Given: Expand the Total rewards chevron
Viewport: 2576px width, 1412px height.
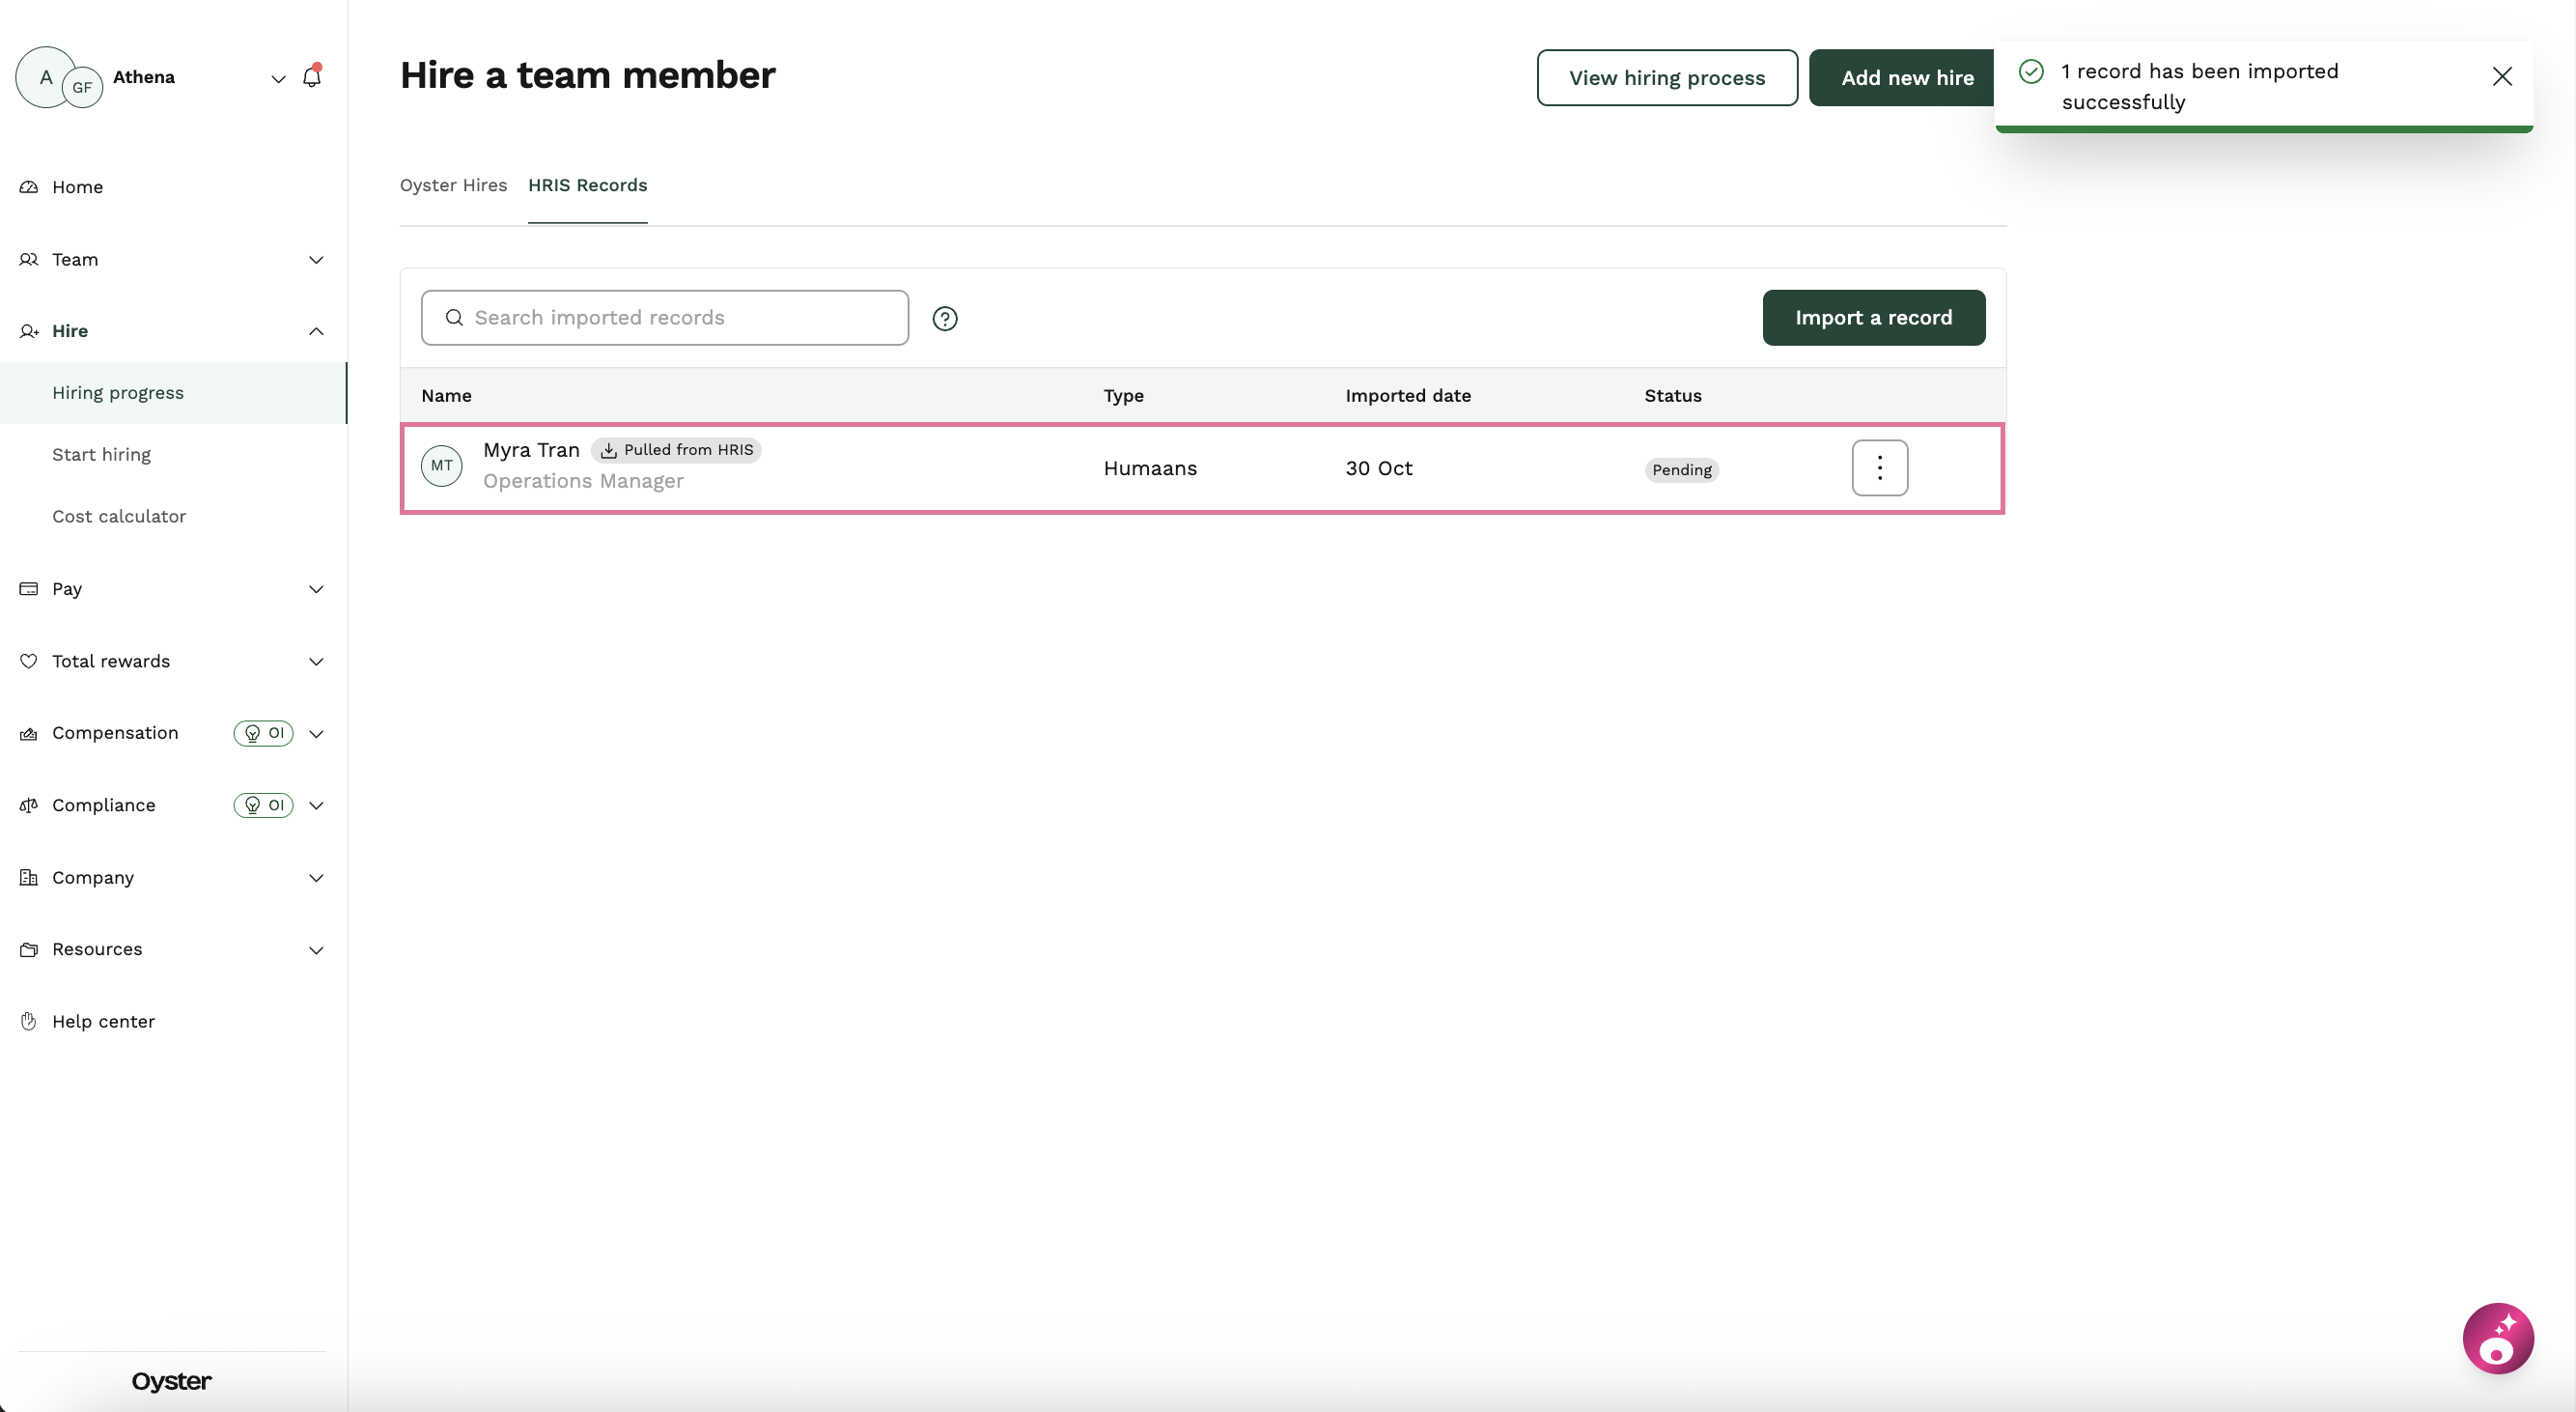Looking at the screenshot, I should (x=316, y=662).
